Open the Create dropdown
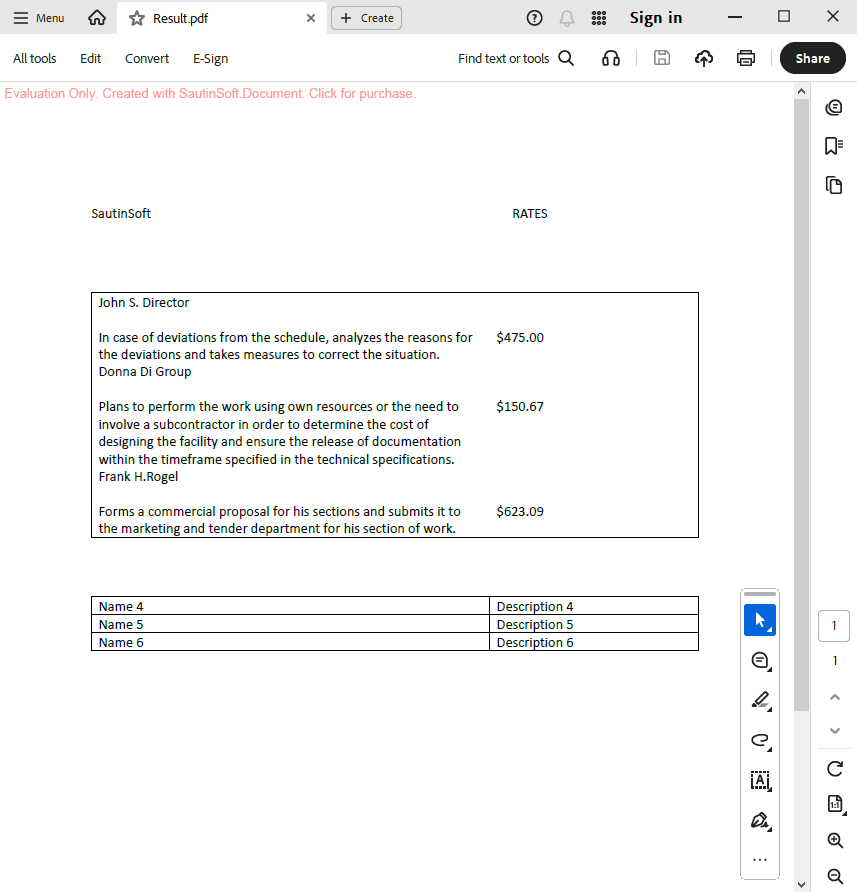This screenshot has width=857, height=892. tap(366, 17)
